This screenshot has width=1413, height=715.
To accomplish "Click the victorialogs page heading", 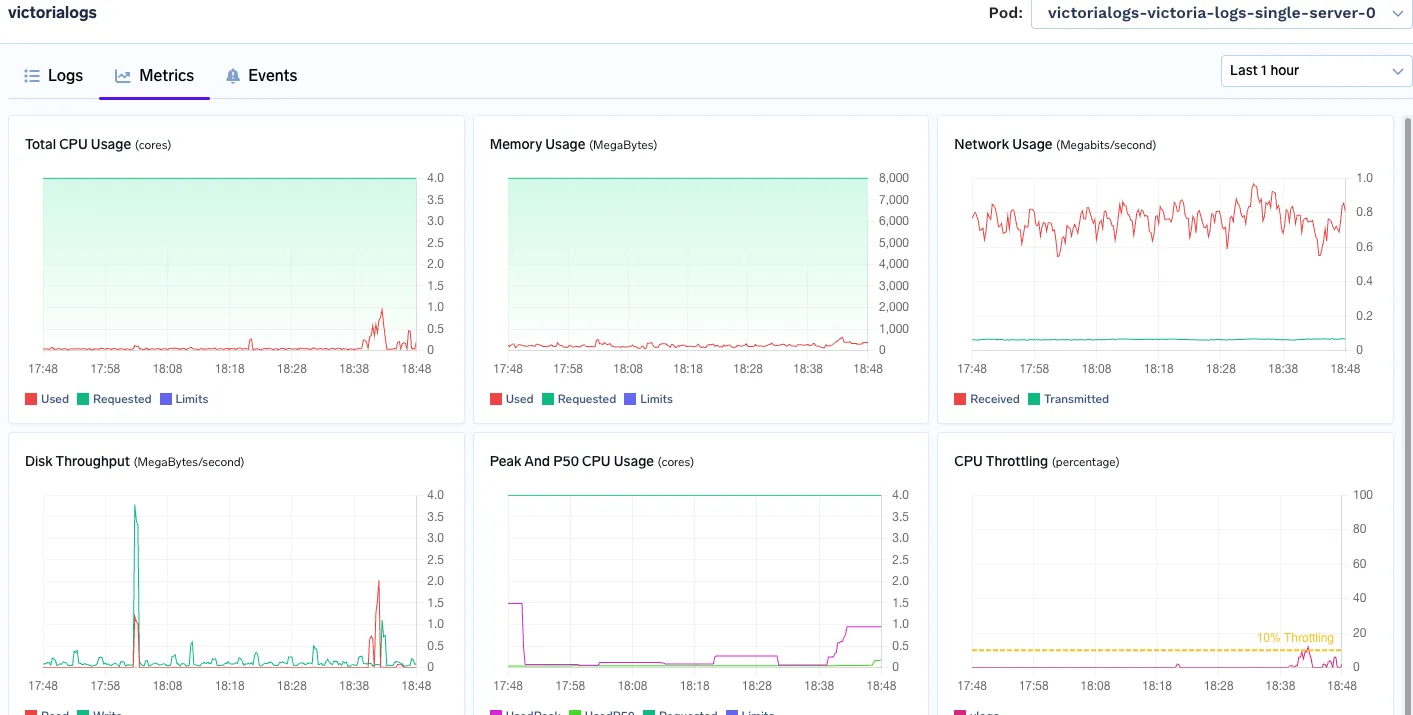I will tap(52, 13).
